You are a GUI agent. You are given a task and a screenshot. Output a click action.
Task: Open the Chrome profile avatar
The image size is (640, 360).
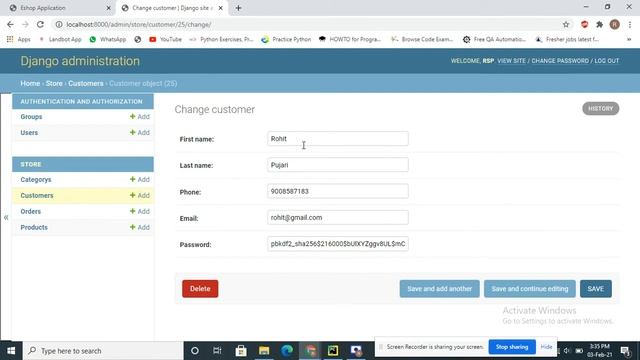(615, 24)
